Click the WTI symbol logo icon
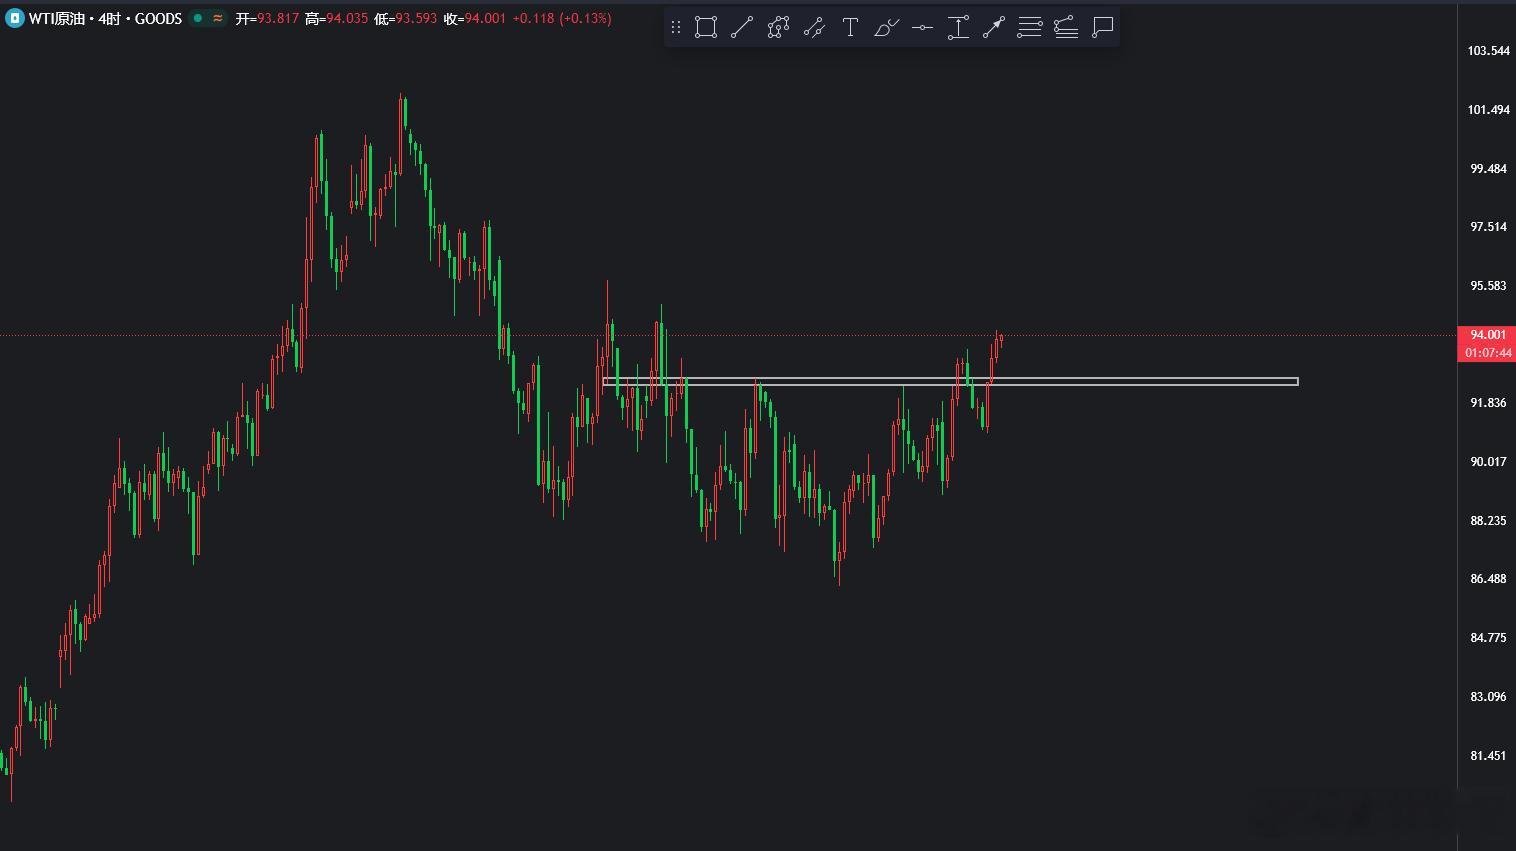This screenshot has height=851, width=1516. (x=14, y=18)
